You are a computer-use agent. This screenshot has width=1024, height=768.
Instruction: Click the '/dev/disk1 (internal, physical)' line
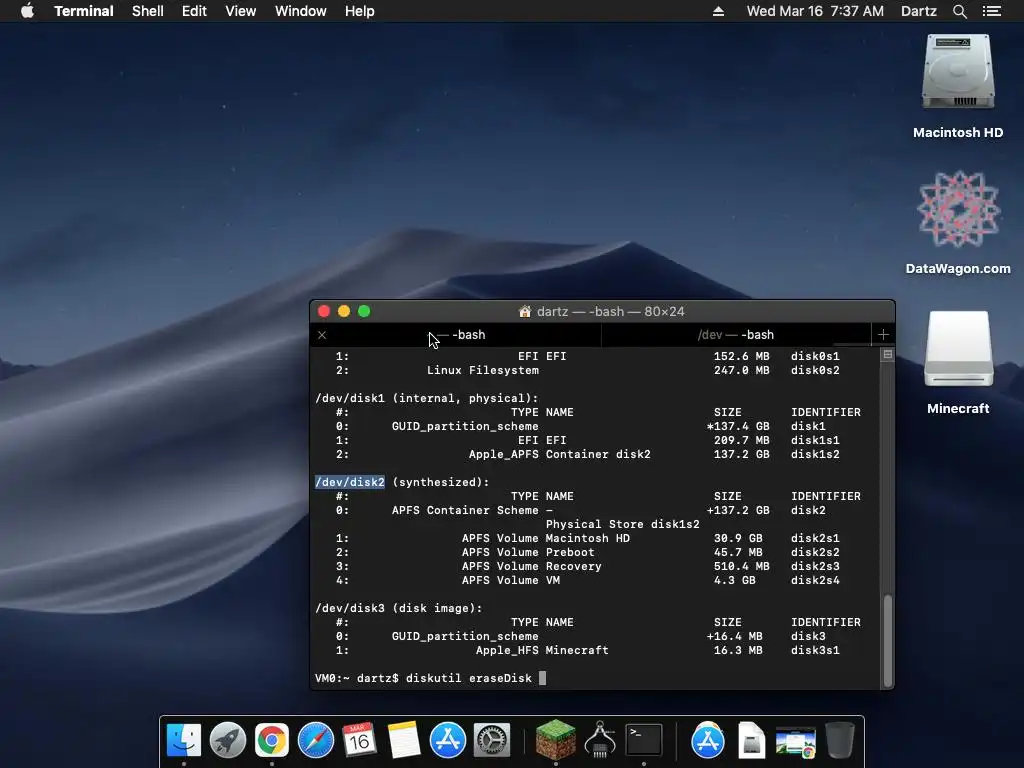(x=427, y=398)
